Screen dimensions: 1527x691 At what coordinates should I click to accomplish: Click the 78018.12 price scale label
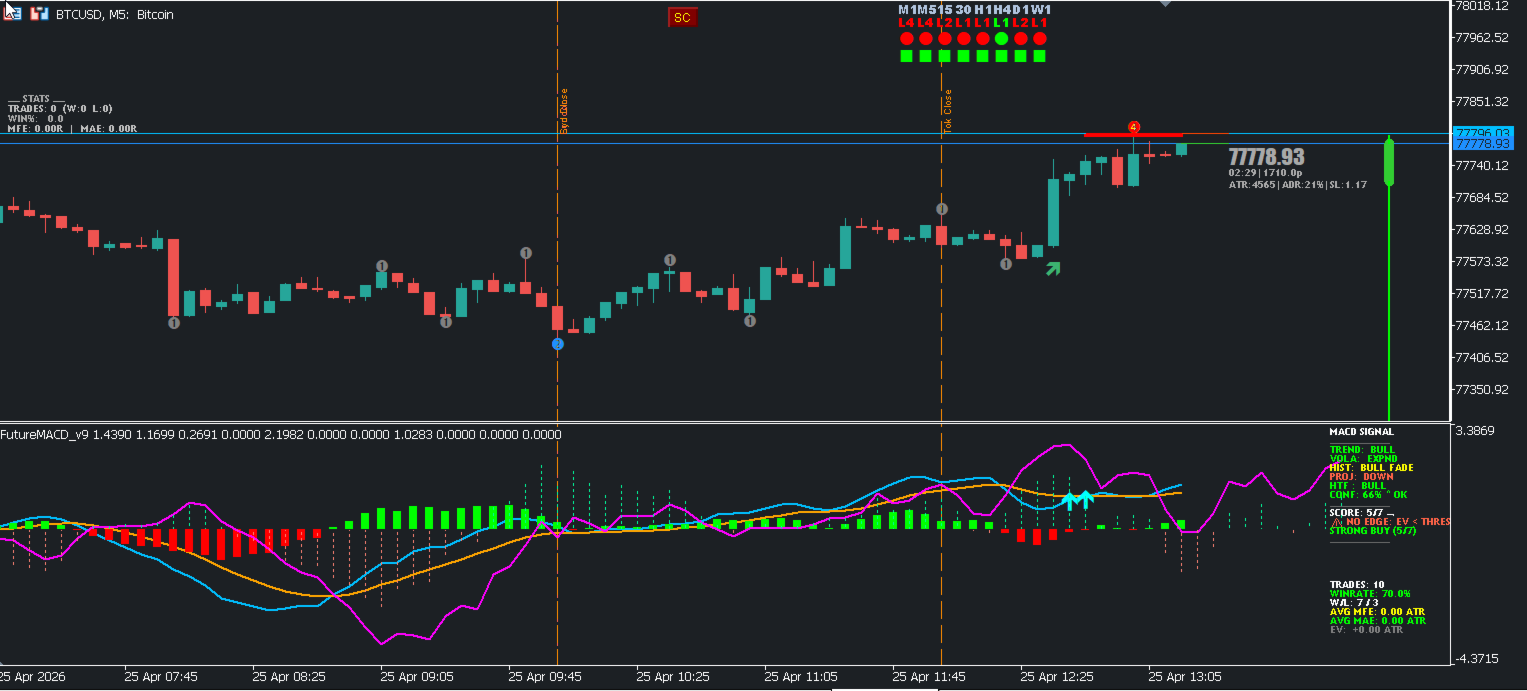[1482, 6]
